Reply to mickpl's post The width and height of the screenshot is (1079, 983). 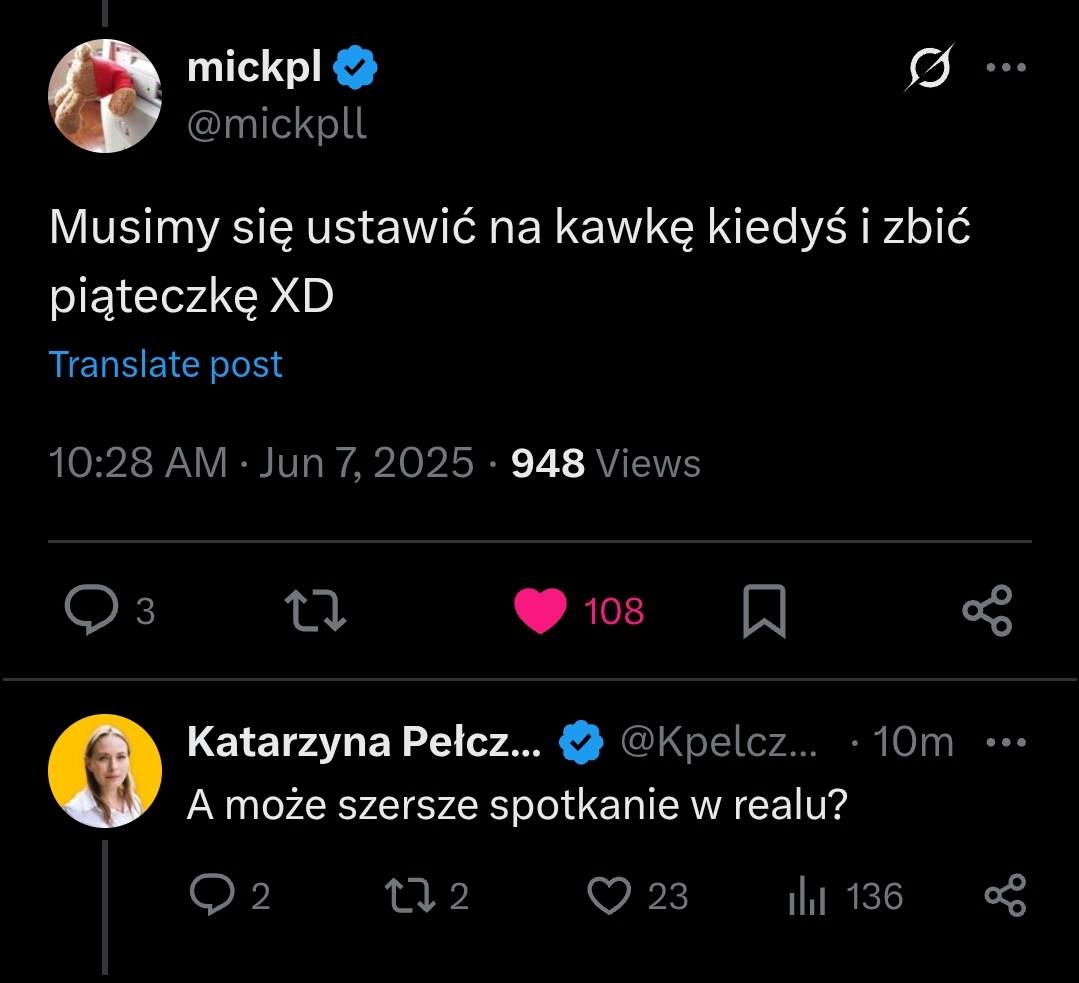pos(92,610)
